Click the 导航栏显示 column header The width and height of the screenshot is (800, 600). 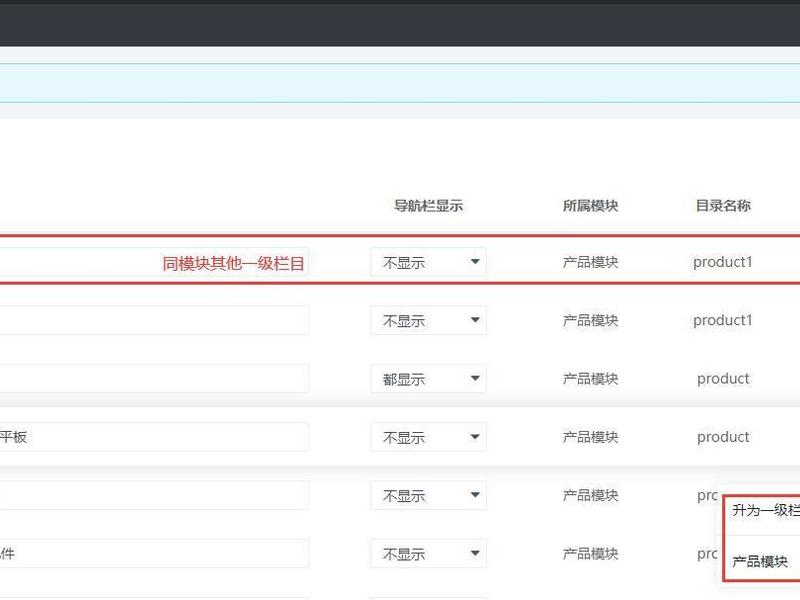point(429,206)
